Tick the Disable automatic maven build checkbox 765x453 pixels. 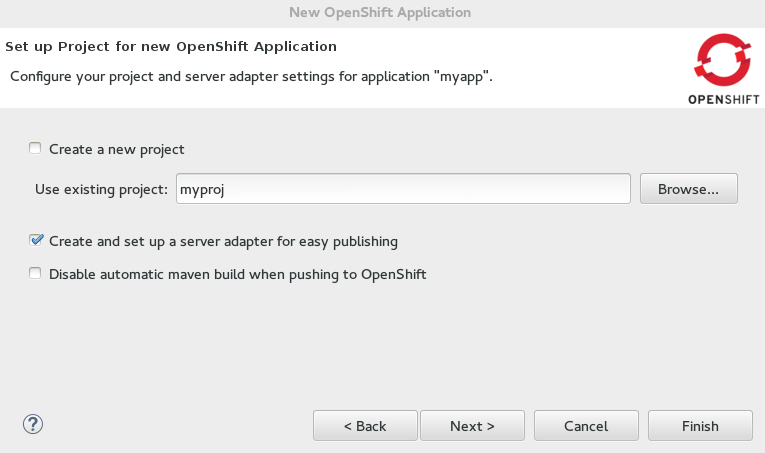(35, 273)
